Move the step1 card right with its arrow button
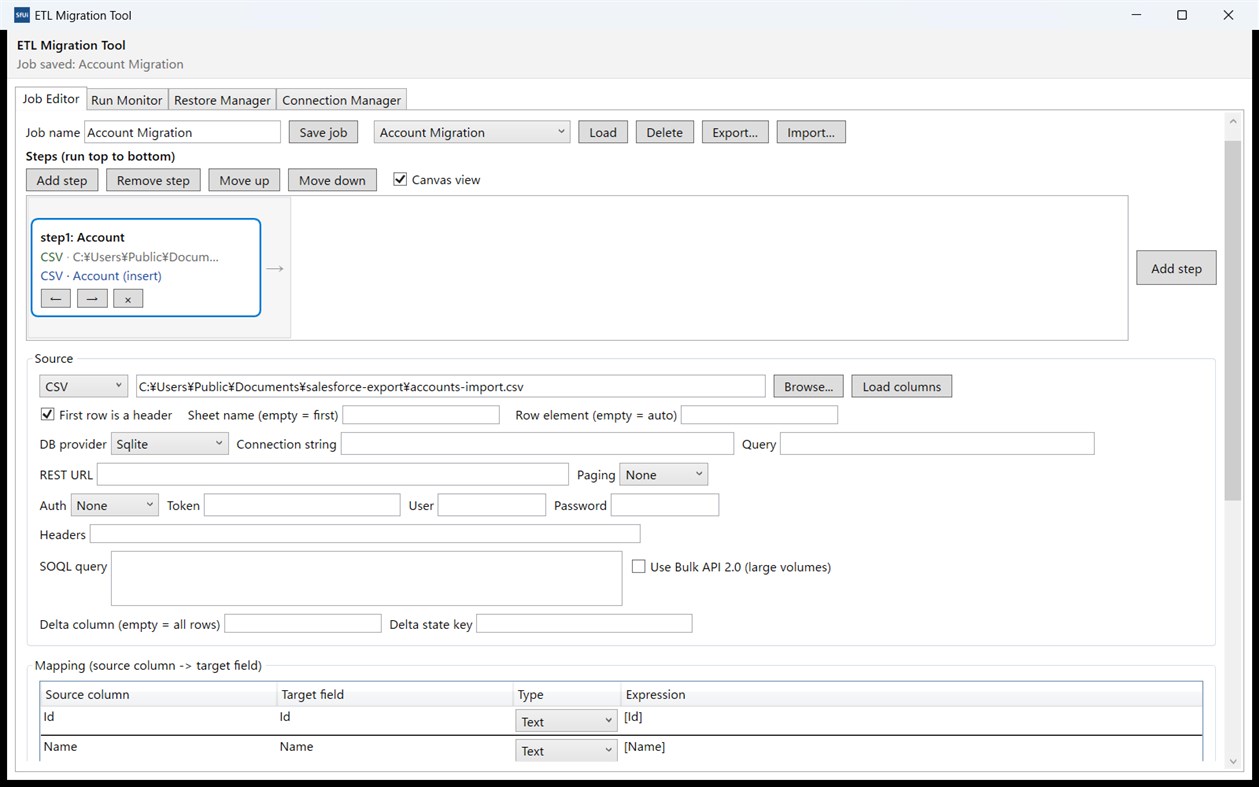This screenshot has height=787, width=1259. tap(92, 298)
